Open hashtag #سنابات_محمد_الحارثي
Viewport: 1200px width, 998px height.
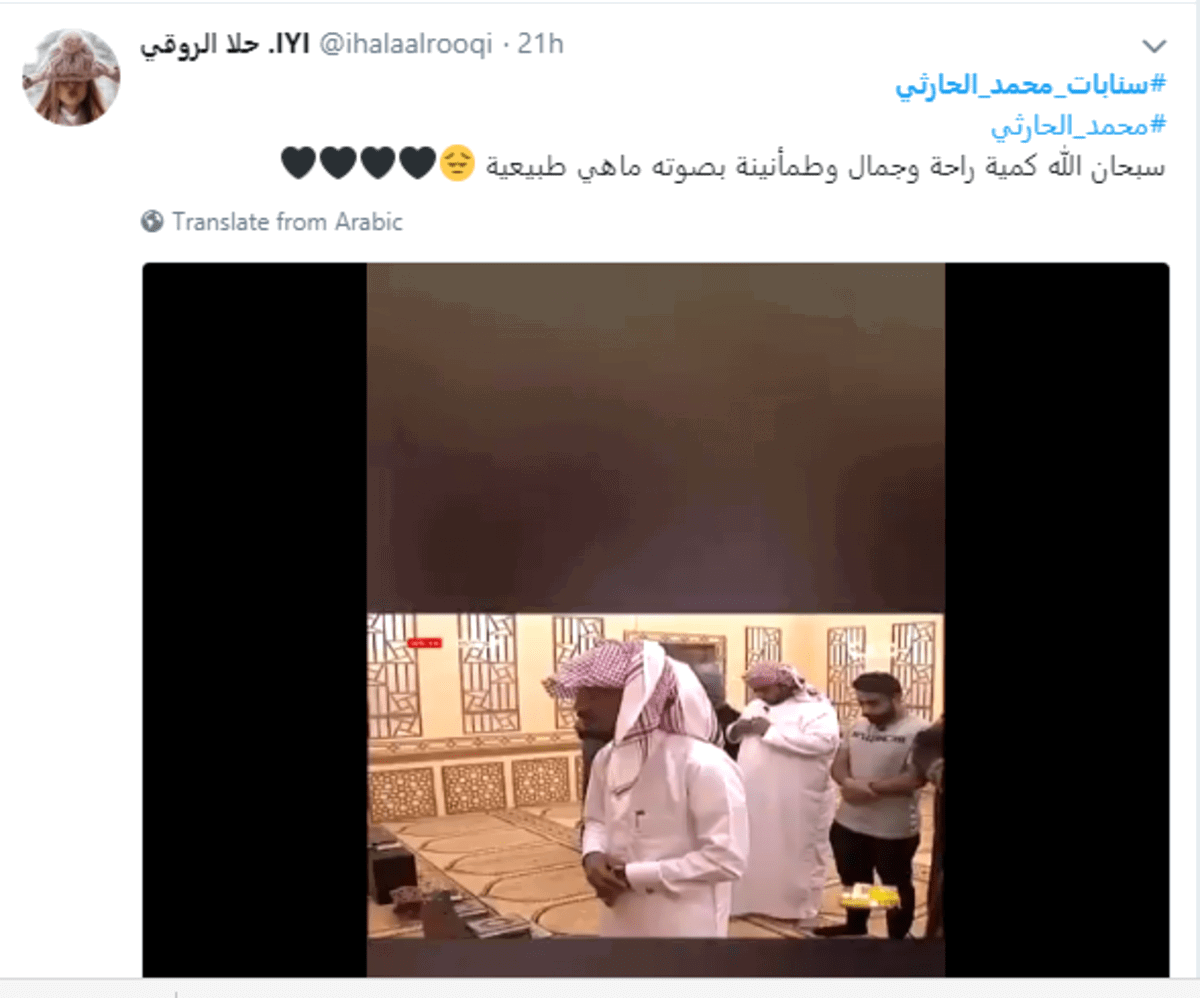coord(1030,86)
